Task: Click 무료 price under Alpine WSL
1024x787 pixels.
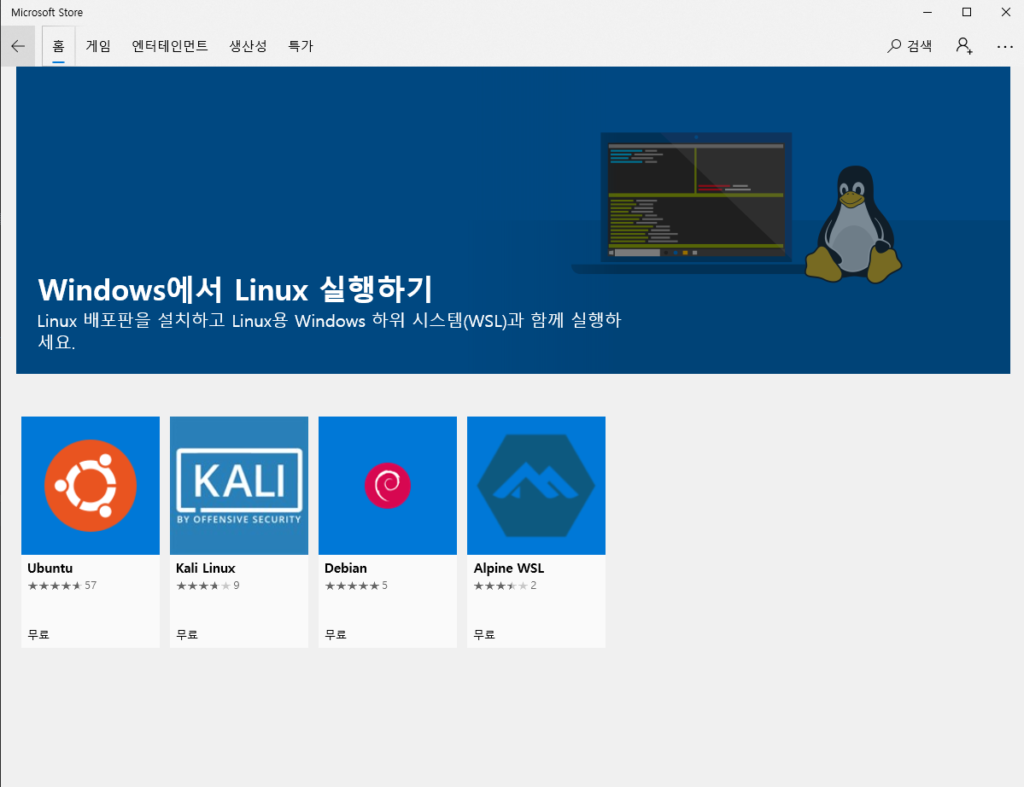Action: [x=484, y=634]
